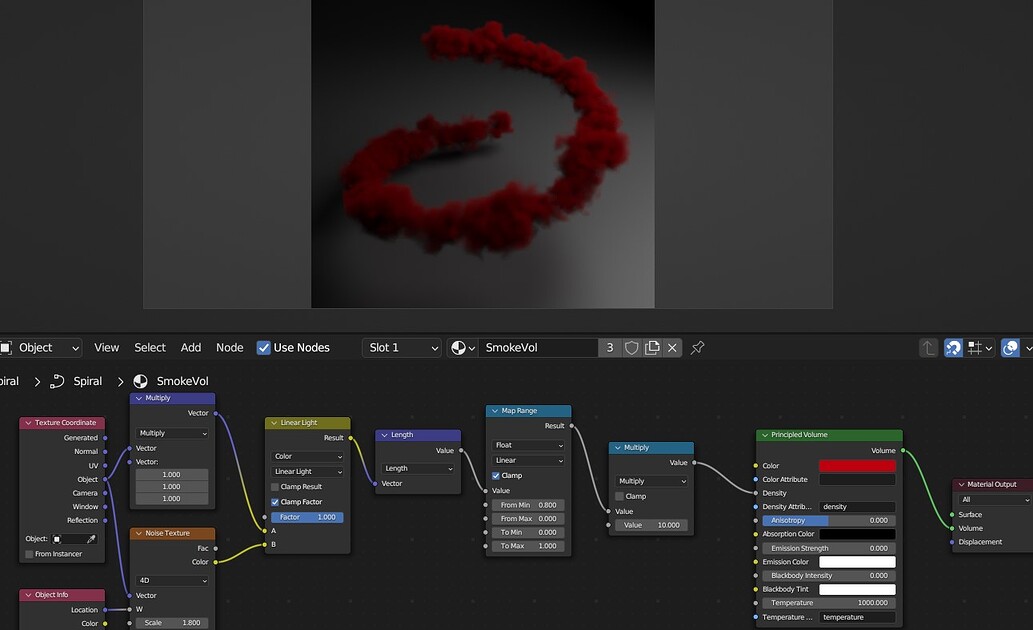Enable From Instancer checkbox
Viewport: 1033px width, 630px height.
click(29, 554)
